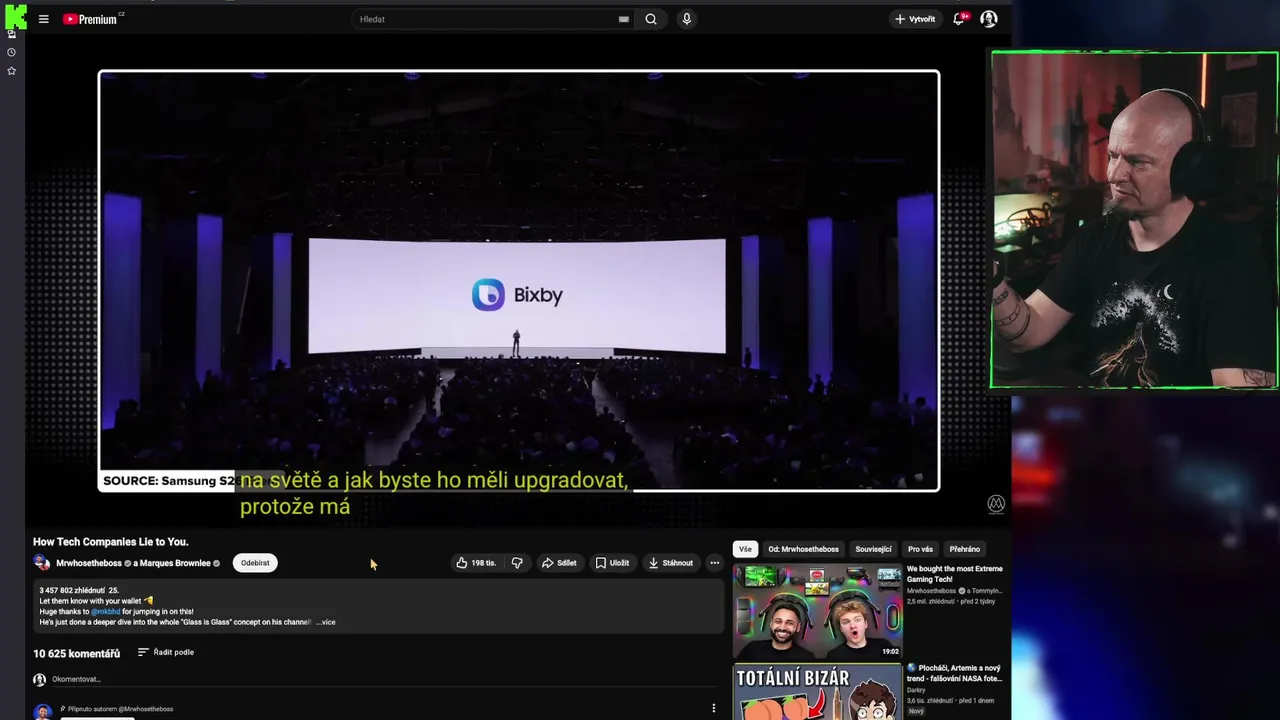The width and height of the screenshot is (1280, 720).
Task: Click the round watermark icon beside the player
Action: coord(996,504)
